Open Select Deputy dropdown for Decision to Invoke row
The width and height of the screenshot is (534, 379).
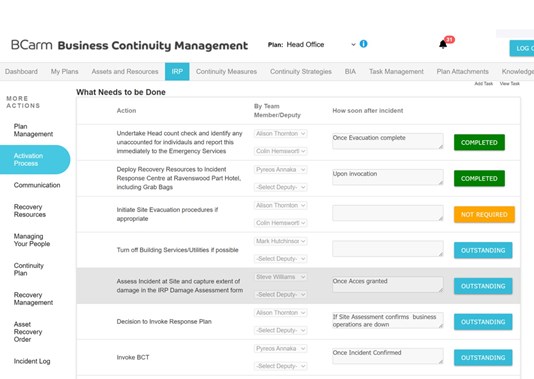click(281, 330)
